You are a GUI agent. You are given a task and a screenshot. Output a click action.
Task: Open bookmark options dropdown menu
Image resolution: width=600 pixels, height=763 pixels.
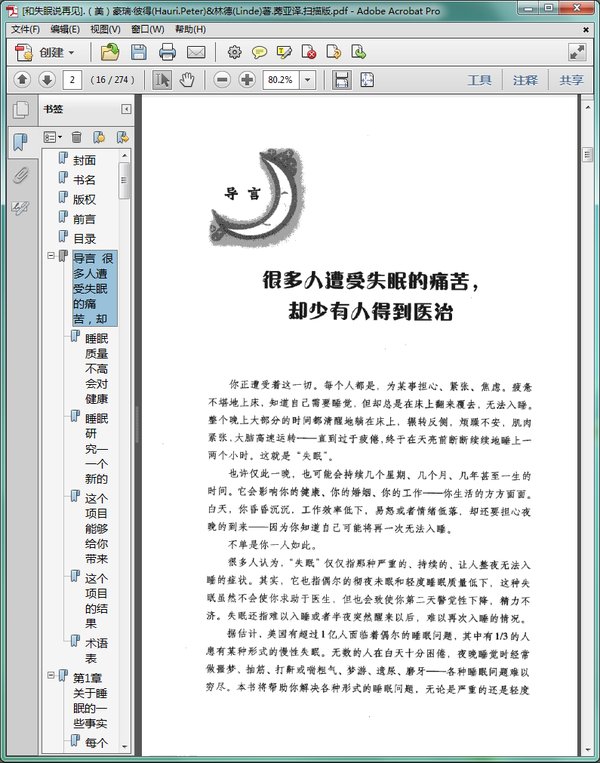[x=53, y=137]
